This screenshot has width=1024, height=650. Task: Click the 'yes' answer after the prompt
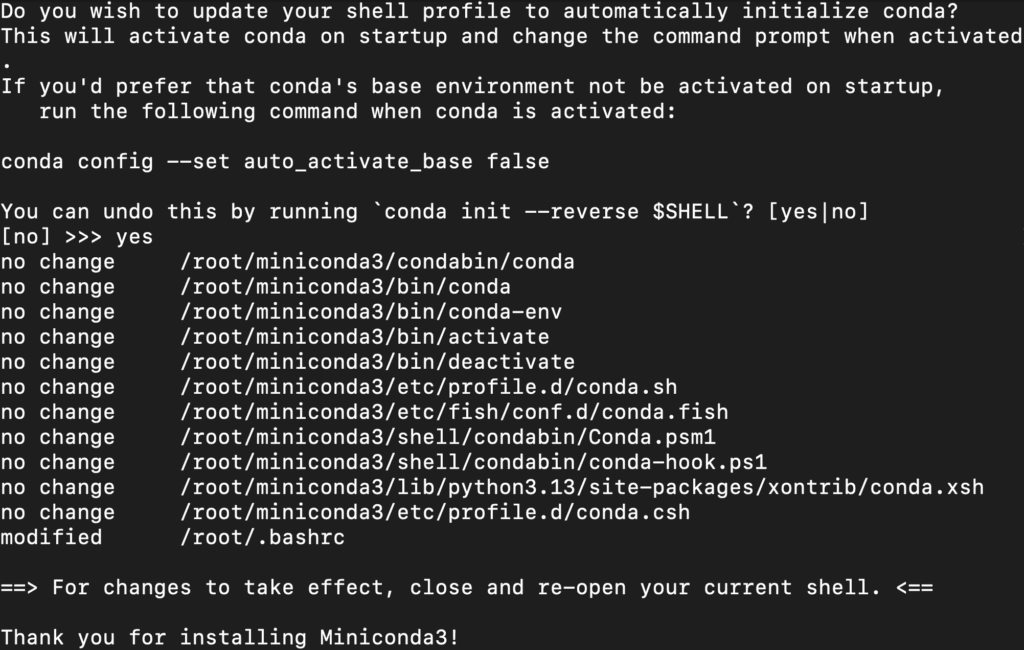click(135, 236)
